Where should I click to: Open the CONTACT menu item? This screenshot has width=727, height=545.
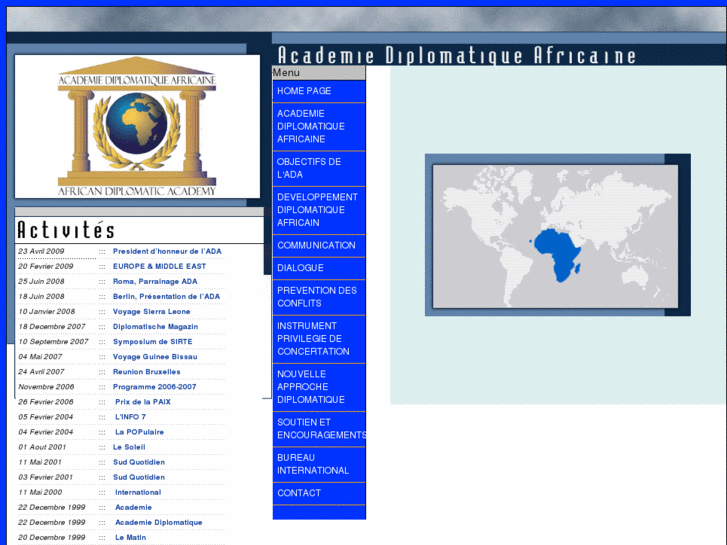click(x=319, y=493)
